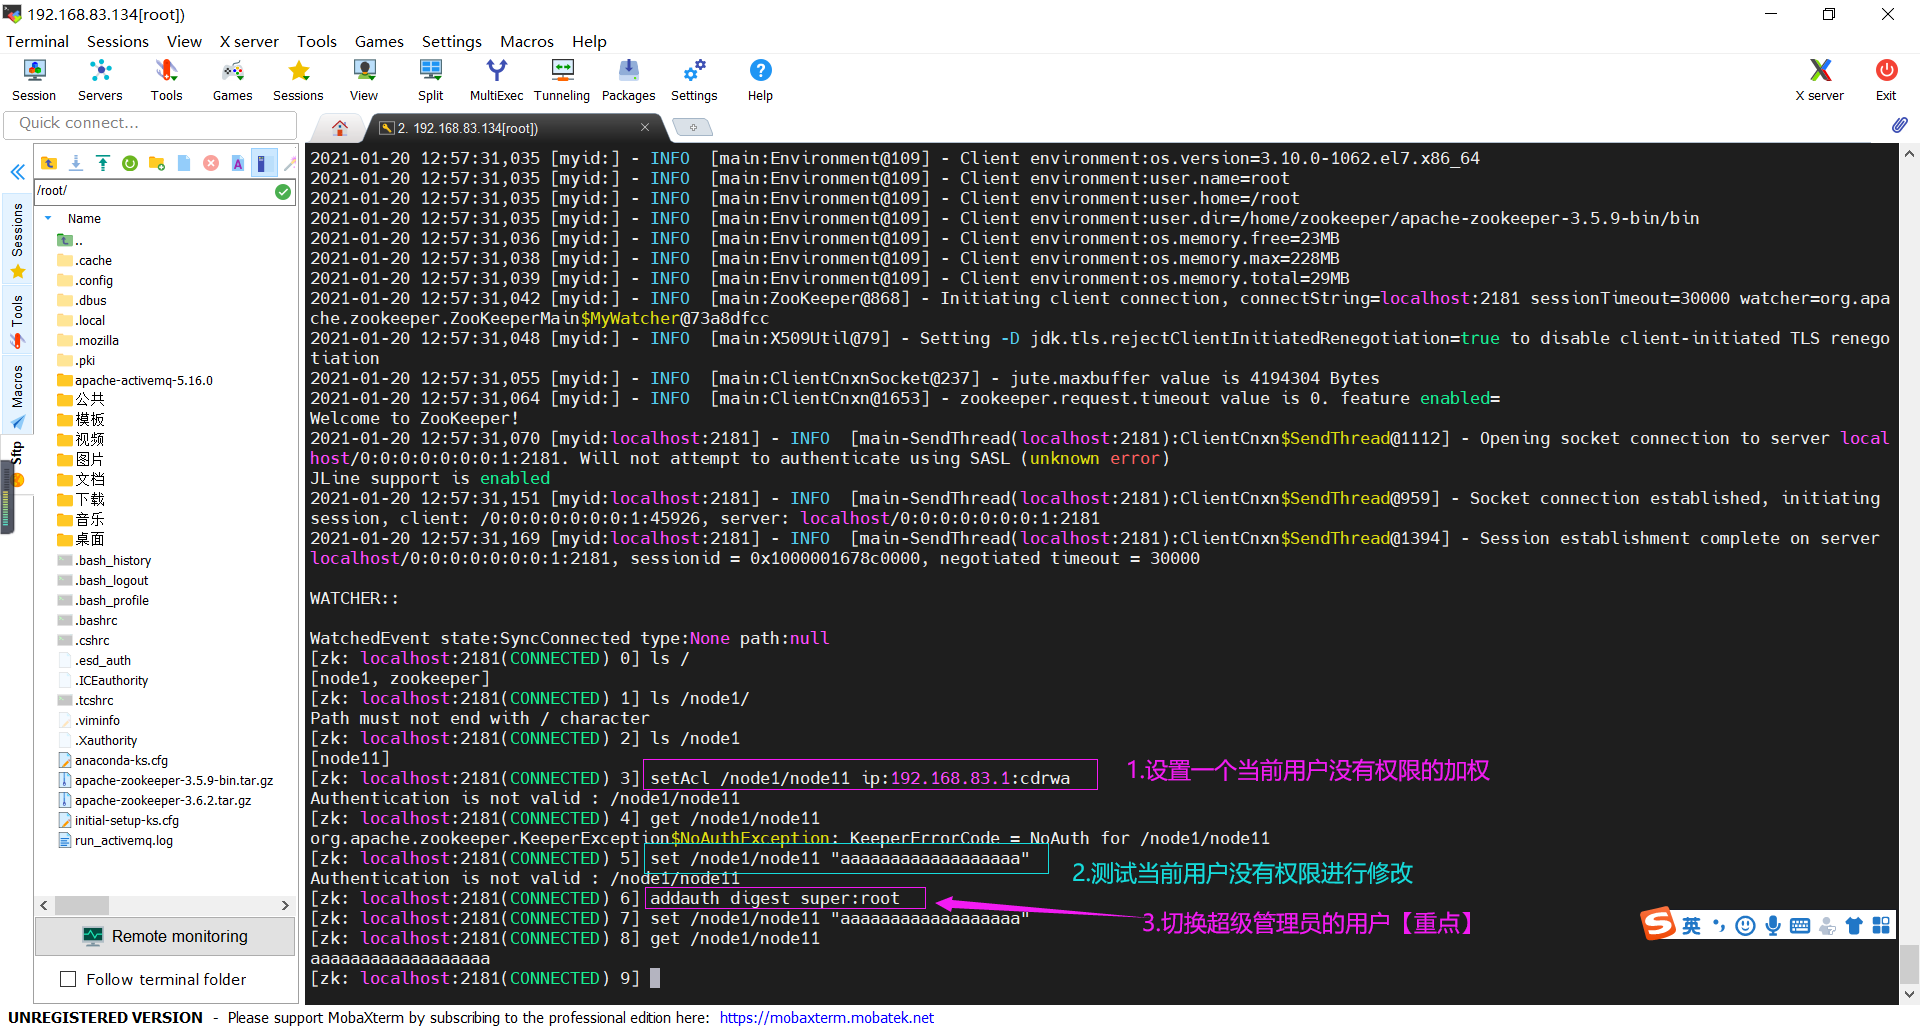1920x1030 pixels.
Task: Click the paperclip attach icon at right
Action: [1899, 125]
